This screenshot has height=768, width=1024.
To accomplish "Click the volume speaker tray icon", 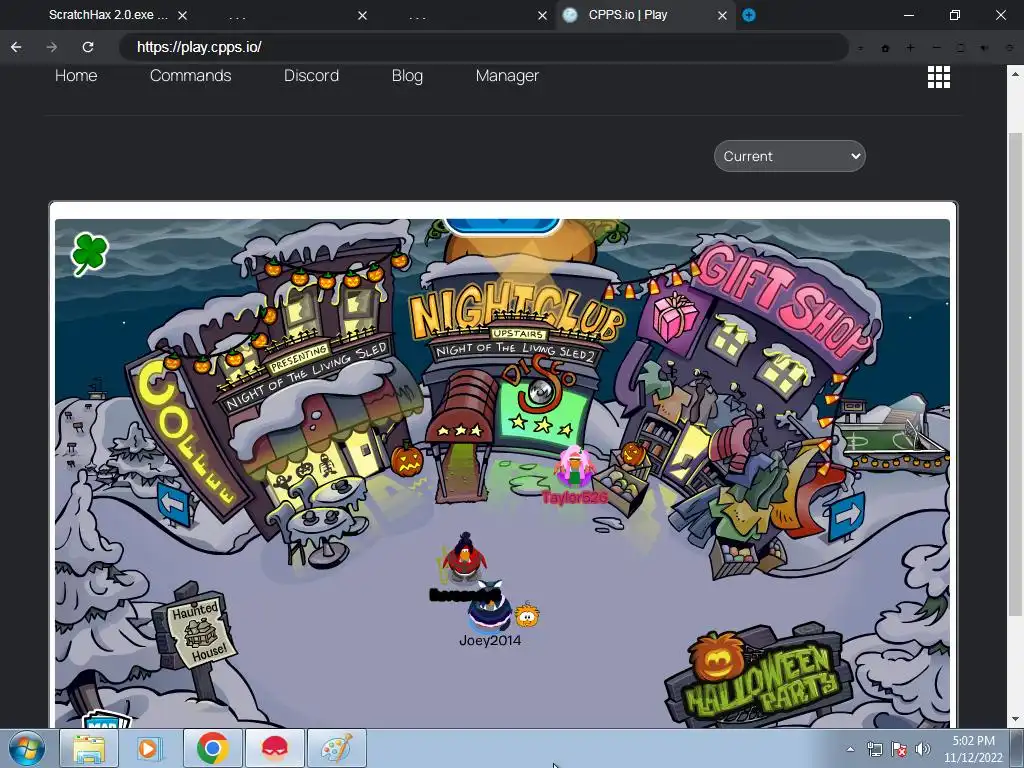I will click(x=923, y=749).
